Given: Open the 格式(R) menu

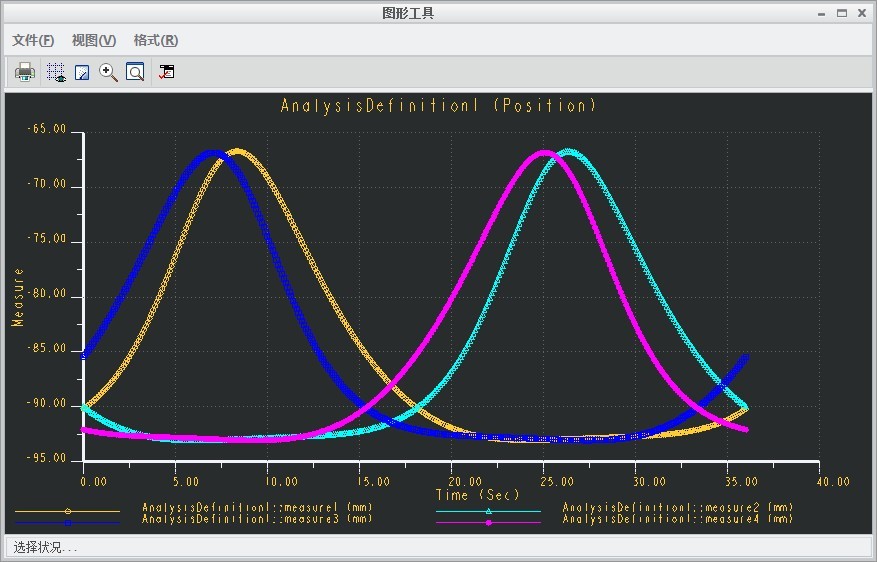Looking at the screenshot, I should coord(156,40).
